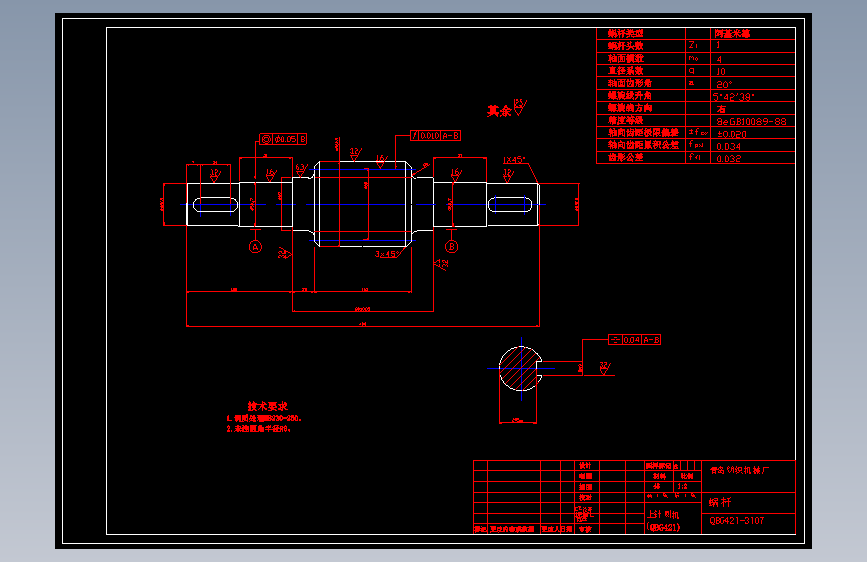Select the central worm thread section
The image size is (867, 562).
click(x=363, y=204)
